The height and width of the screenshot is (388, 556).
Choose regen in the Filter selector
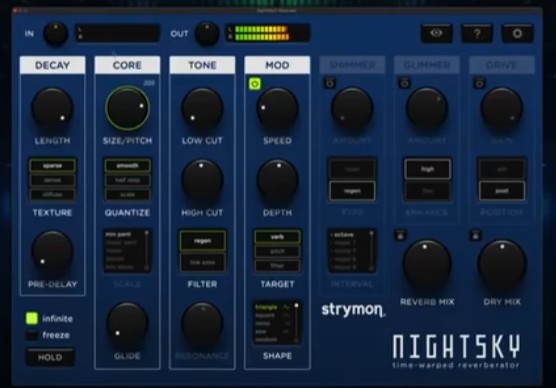(x=202, y=241)
